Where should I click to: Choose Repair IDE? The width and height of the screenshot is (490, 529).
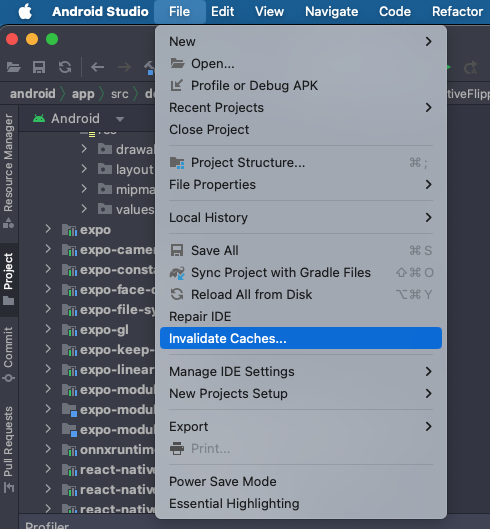pyautogui.click(x=301, y=316)
